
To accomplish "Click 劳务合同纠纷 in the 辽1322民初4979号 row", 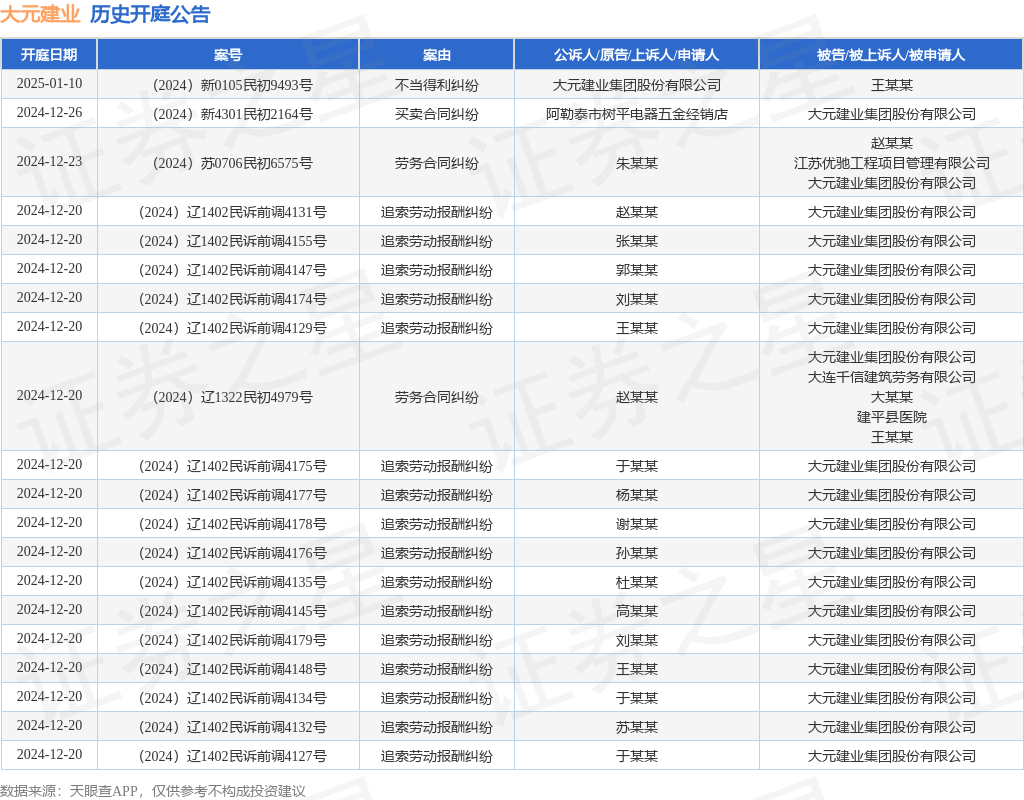I will click(x=436, y=396).
